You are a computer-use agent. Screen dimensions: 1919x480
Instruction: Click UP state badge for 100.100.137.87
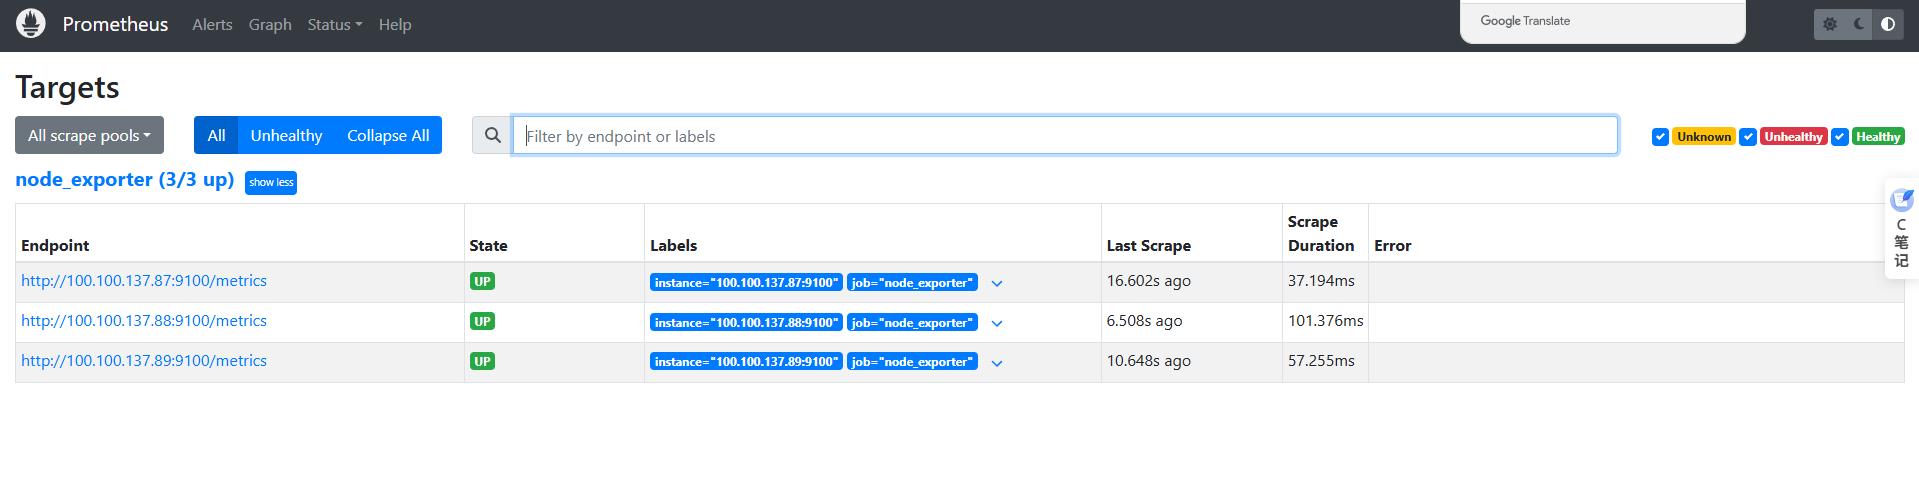point(482,281)
